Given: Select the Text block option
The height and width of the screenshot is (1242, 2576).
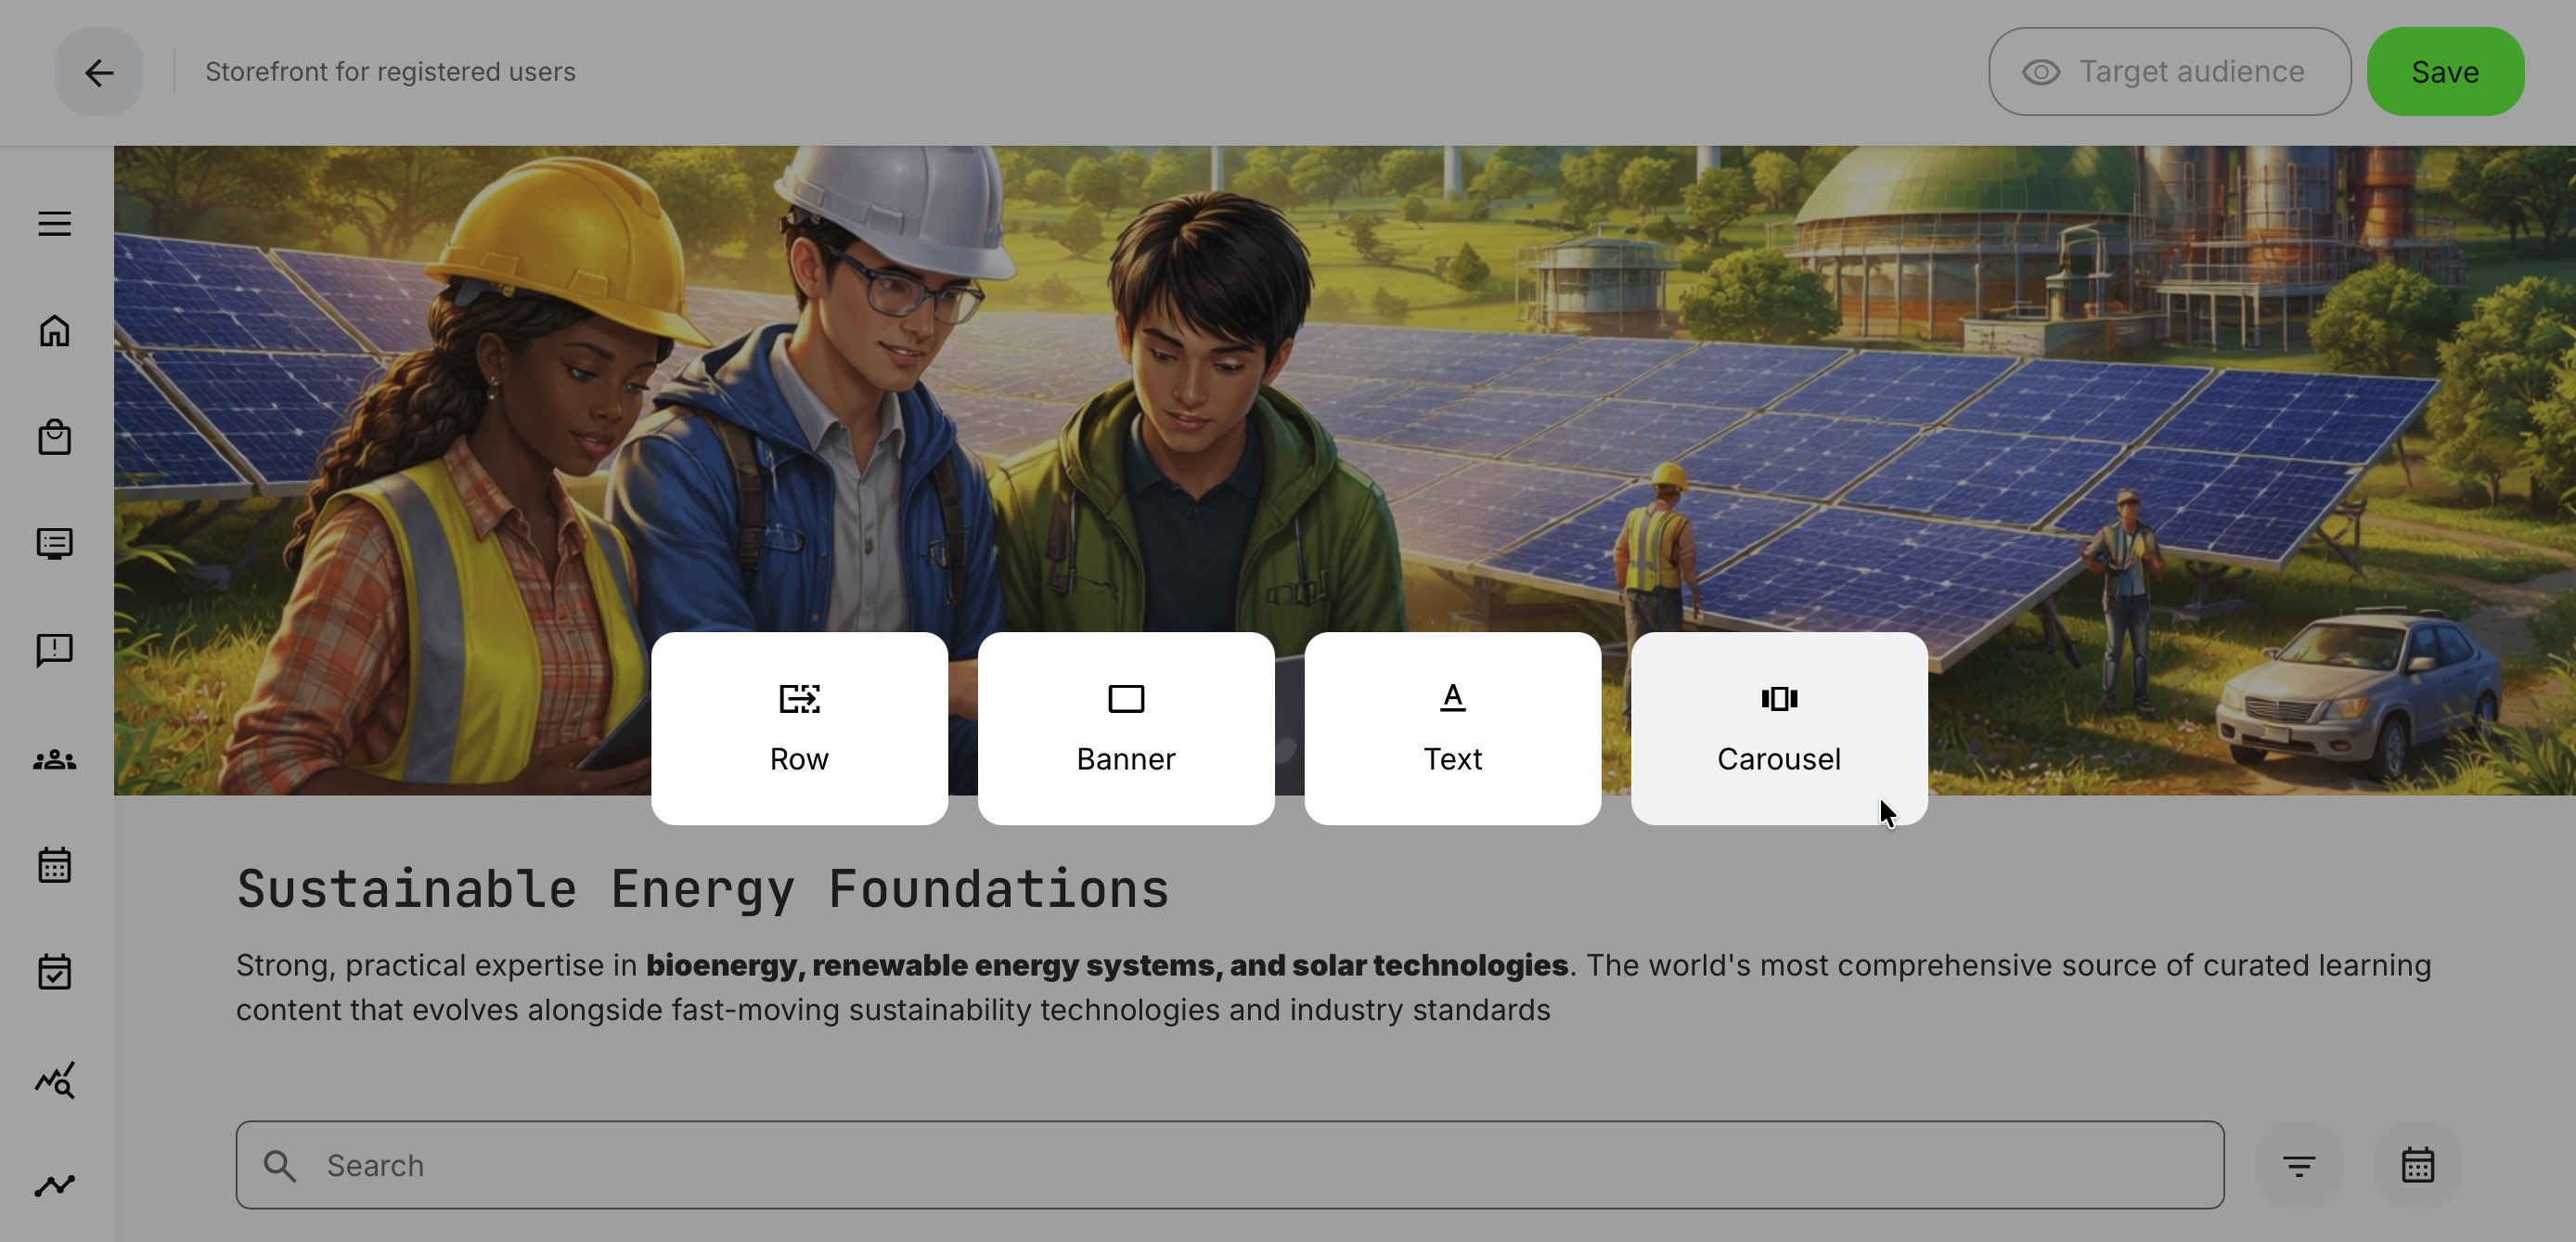Looking at the screenshot, I should pos(1452,728).
